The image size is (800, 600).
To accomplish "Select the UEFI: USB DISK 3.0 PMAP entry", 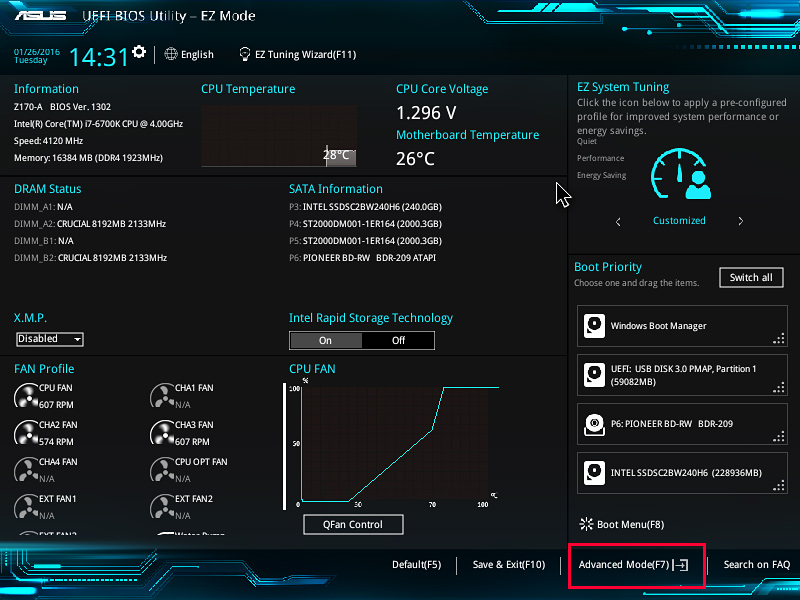I will (x=682, y=375).
